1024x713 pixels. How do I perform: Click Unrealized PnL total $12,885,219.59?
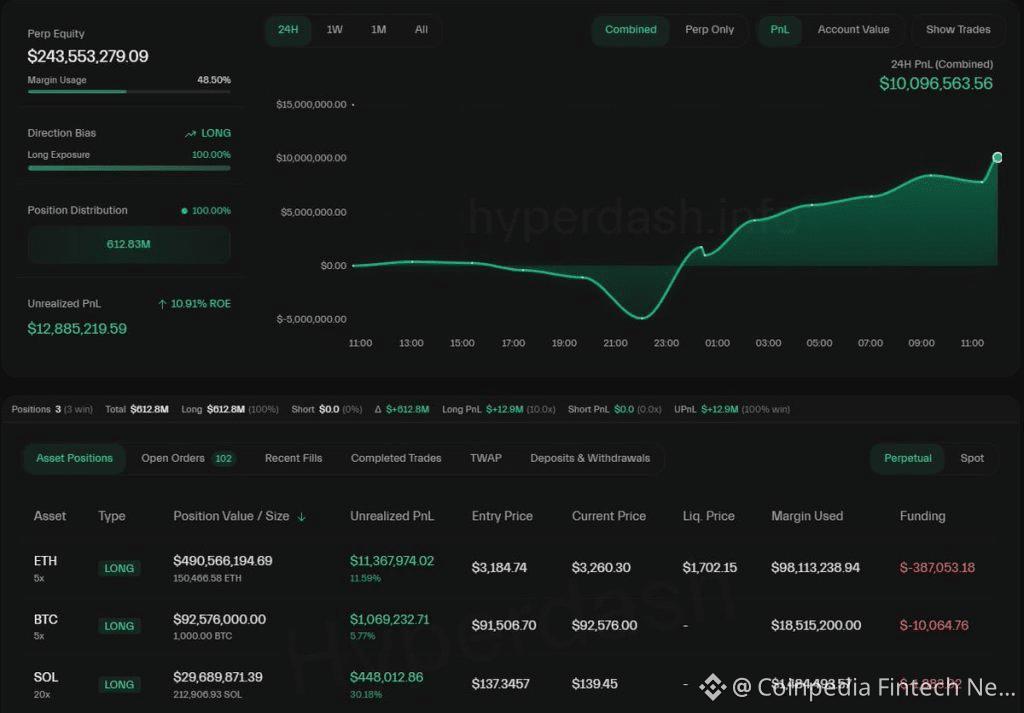click(77, 328)
